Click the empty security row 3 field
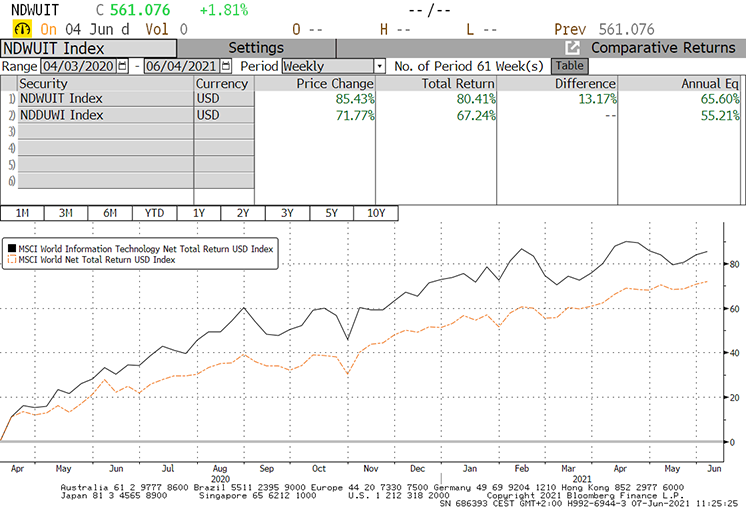 tap(106, 132)
